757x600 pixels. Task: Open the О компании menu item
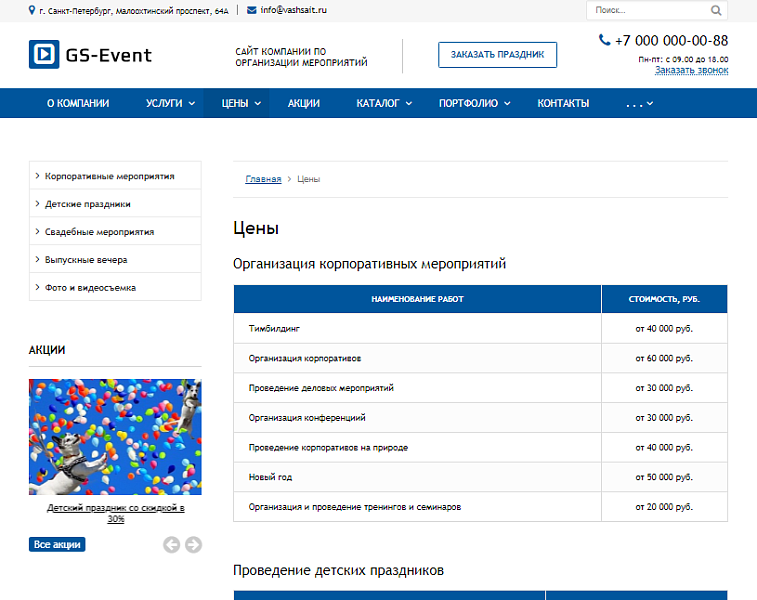coord(78,103)
